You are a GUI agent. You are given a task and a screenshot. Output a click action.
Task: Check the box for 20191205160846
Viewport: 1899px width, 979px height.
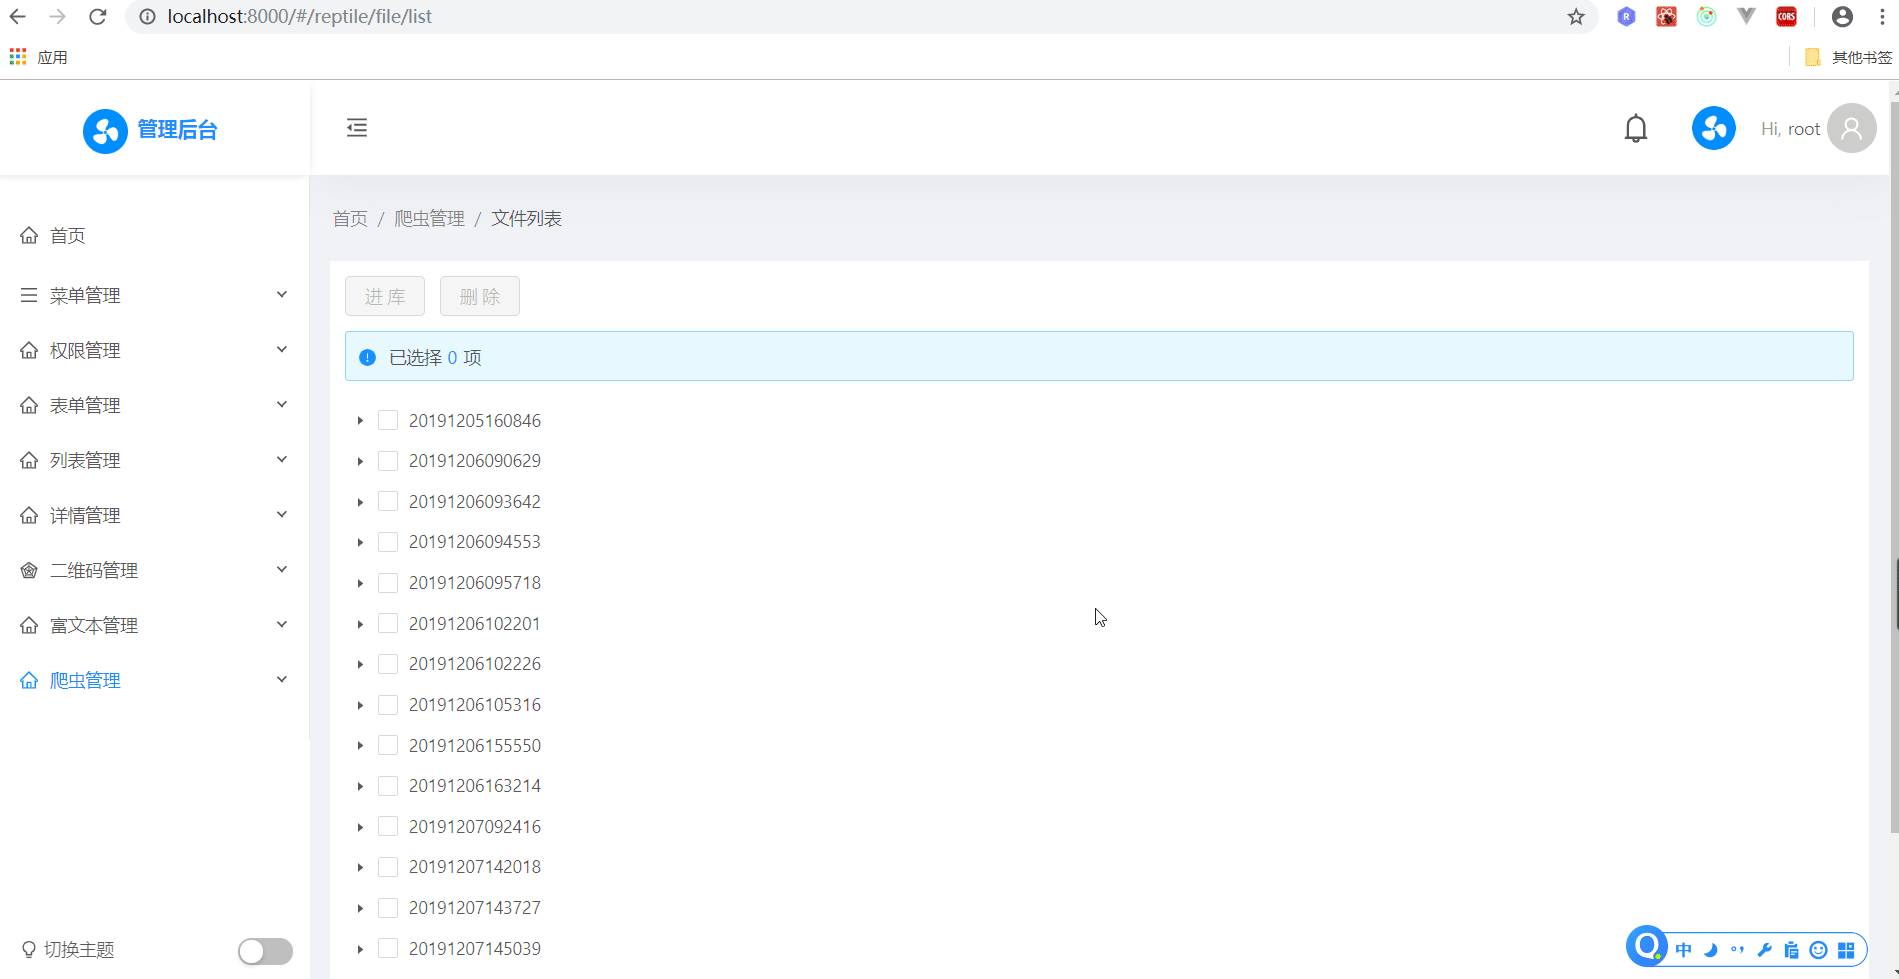coord(388,420)
